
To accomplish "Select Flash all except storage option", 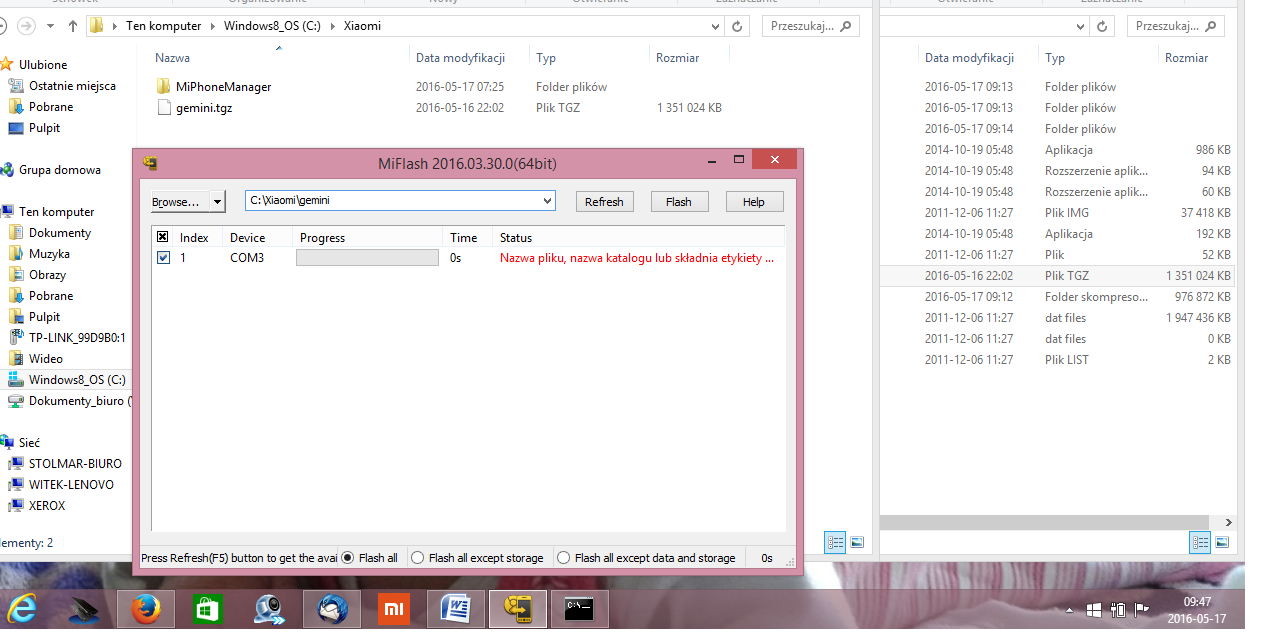I will [418, 558].
